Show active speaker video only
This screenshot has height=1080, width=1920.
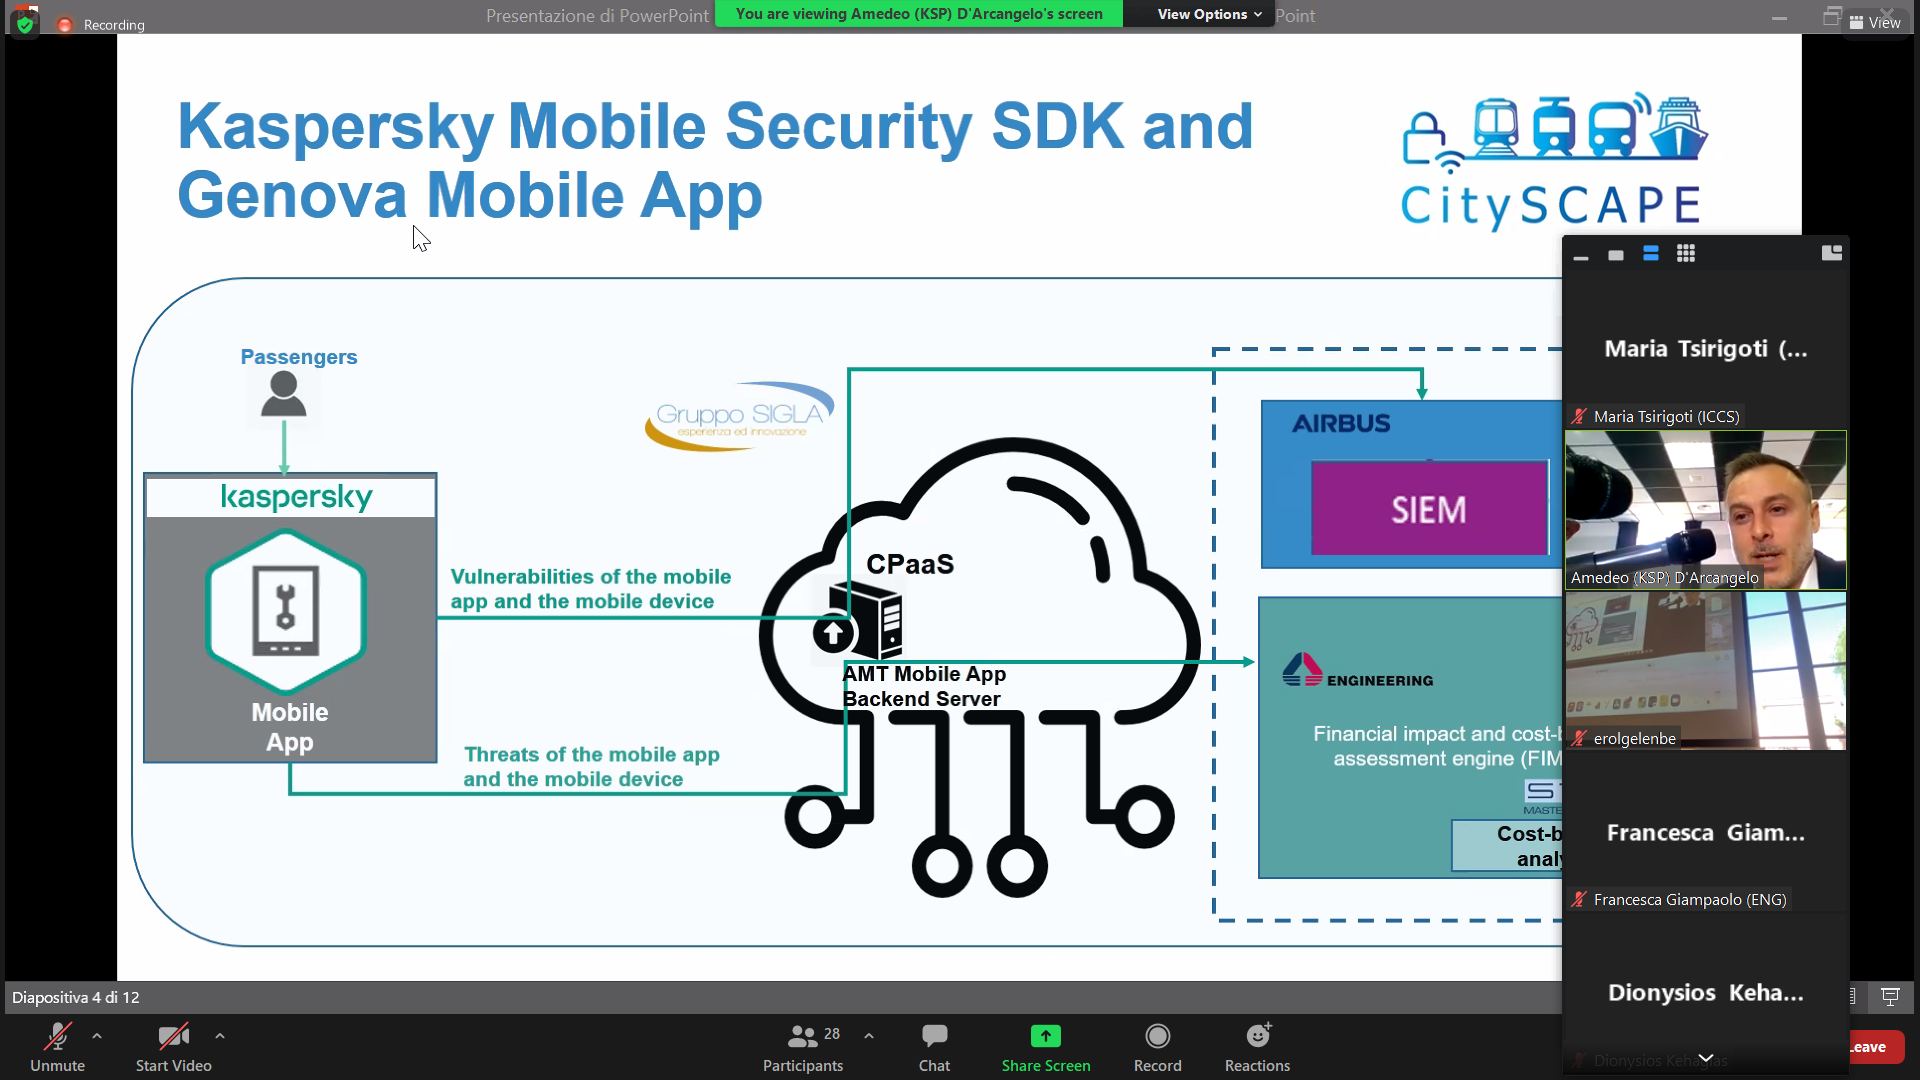(x=1615, y=255)
